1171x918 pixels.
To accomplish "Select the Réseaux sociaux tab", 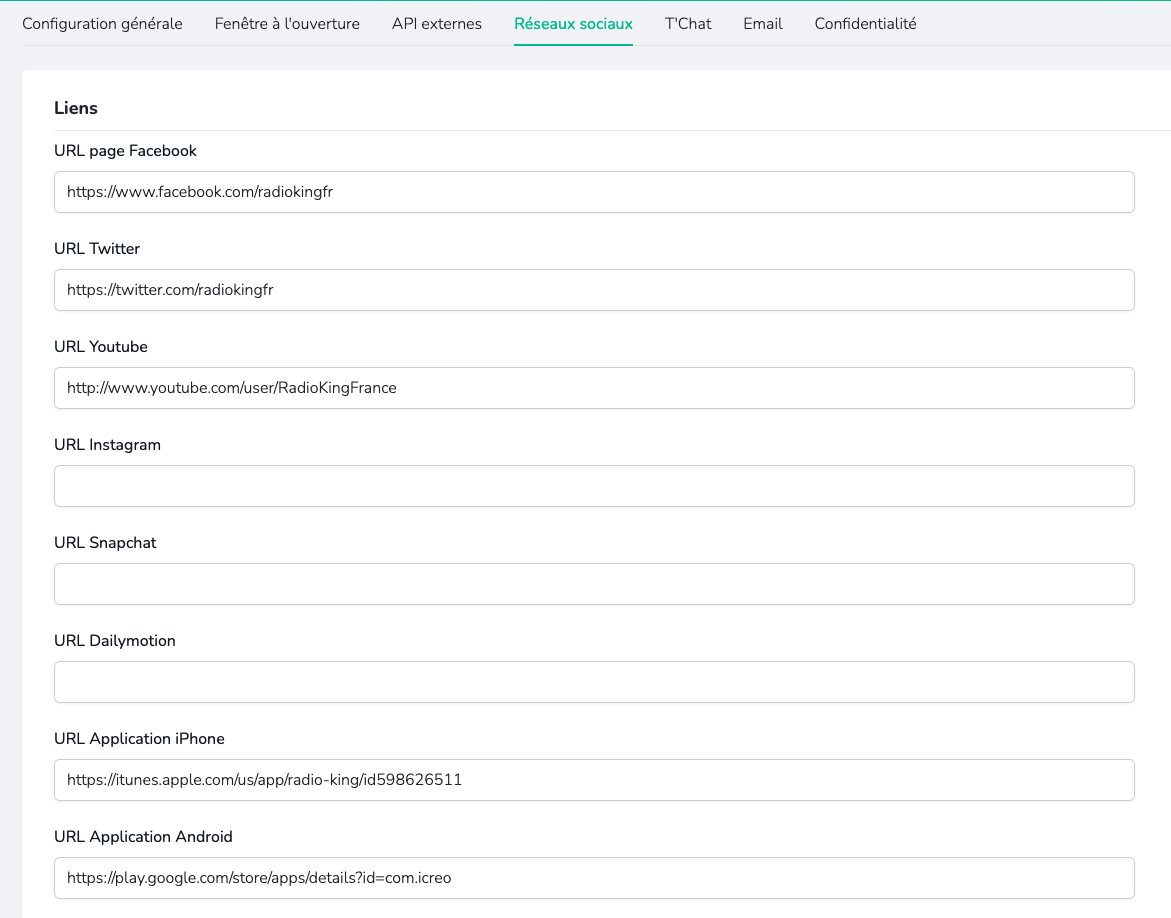I will (x=573, y=23).
